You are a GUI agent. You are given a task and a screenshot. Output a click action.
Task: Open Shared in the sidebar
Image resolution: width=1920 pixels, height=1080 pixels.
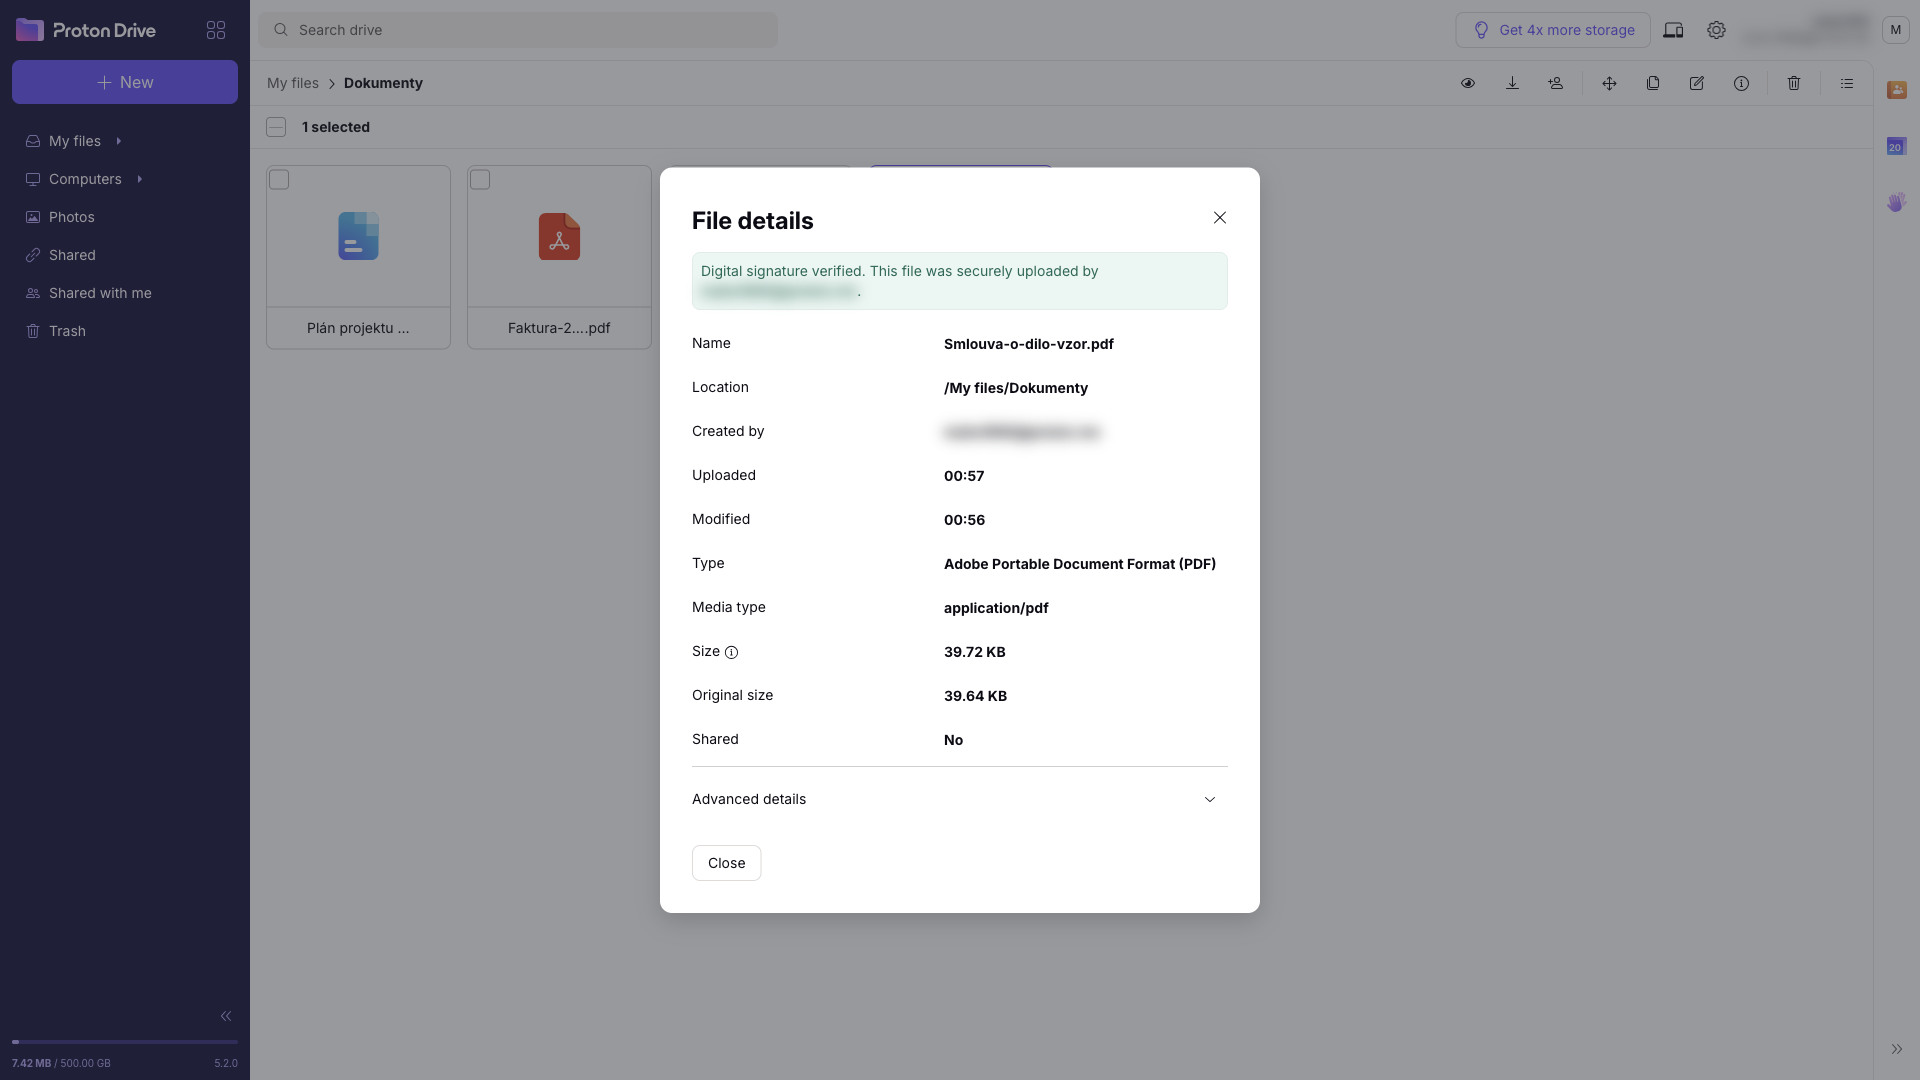click(x=125, y=255)
